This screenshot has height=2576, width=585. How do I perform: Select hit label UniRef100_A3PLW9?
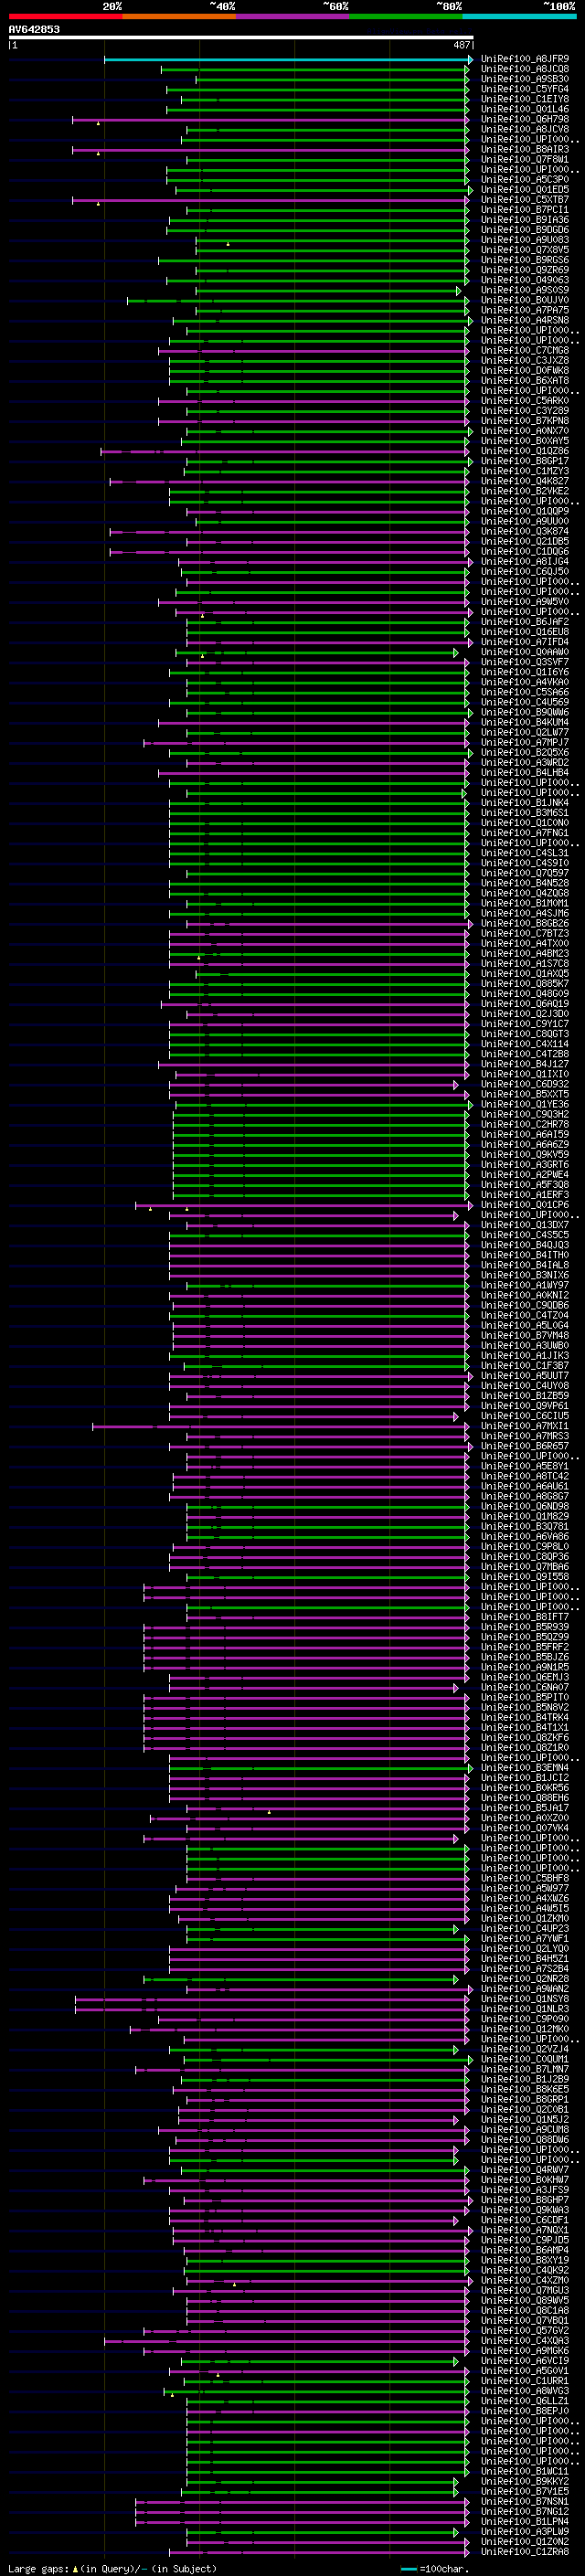(525, 2532)
